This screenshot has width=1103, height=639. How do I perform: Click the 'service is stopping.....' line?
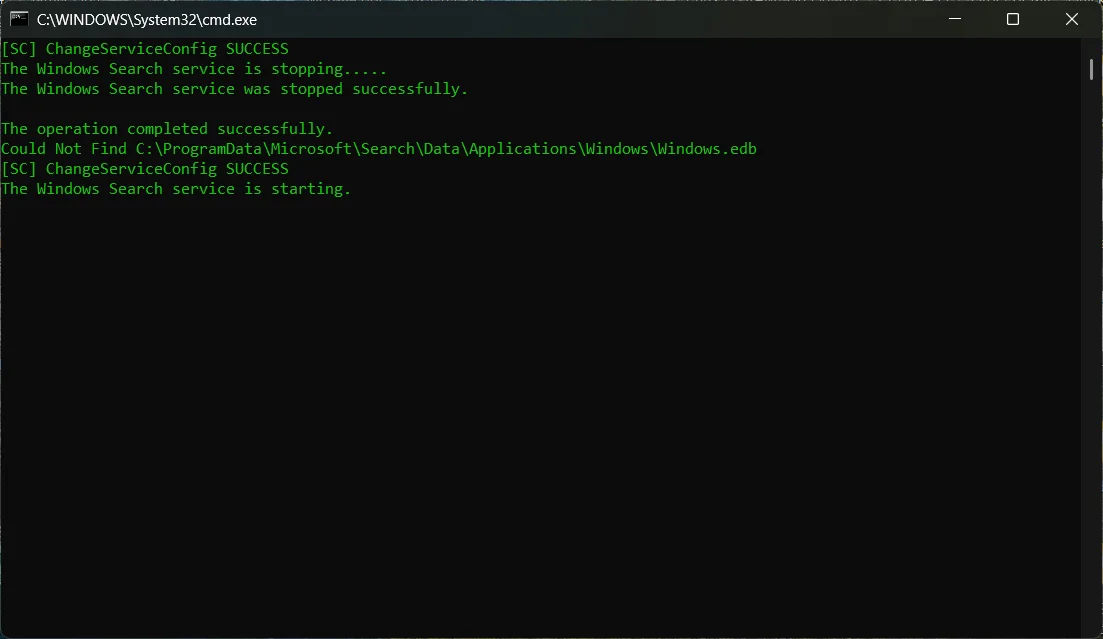[193, 69]
